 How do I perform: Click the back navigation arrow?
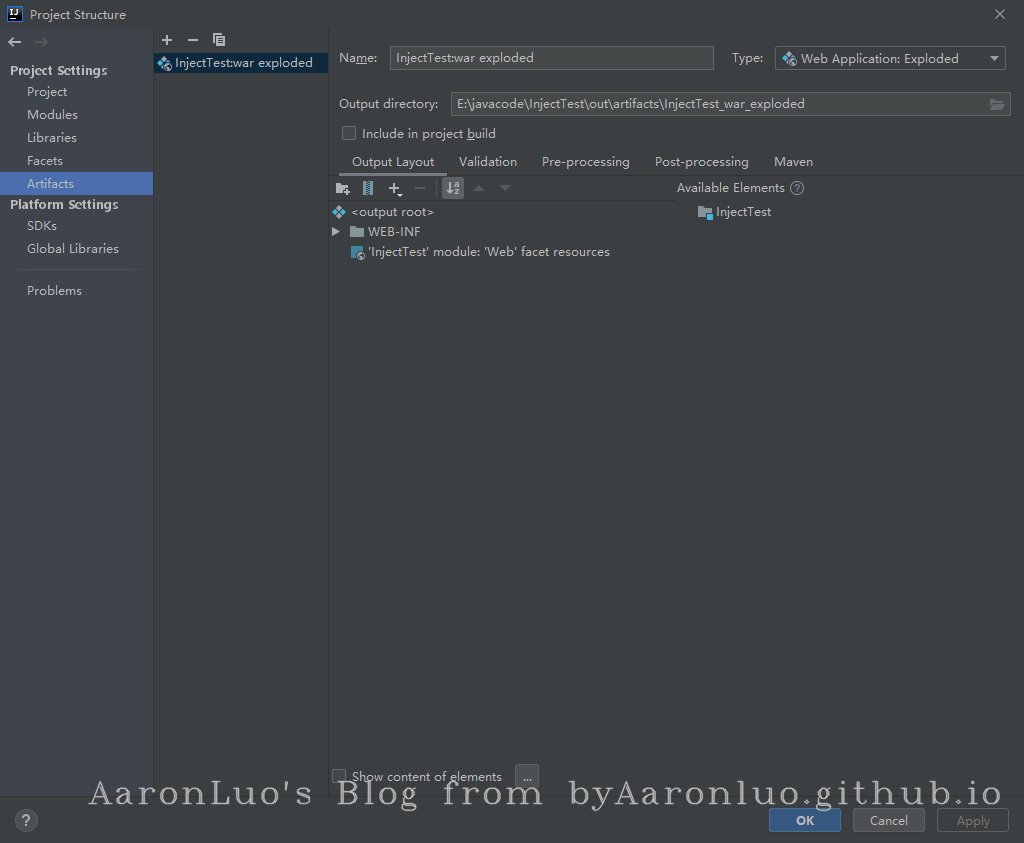pyautogui.click(x=15, y=42)
